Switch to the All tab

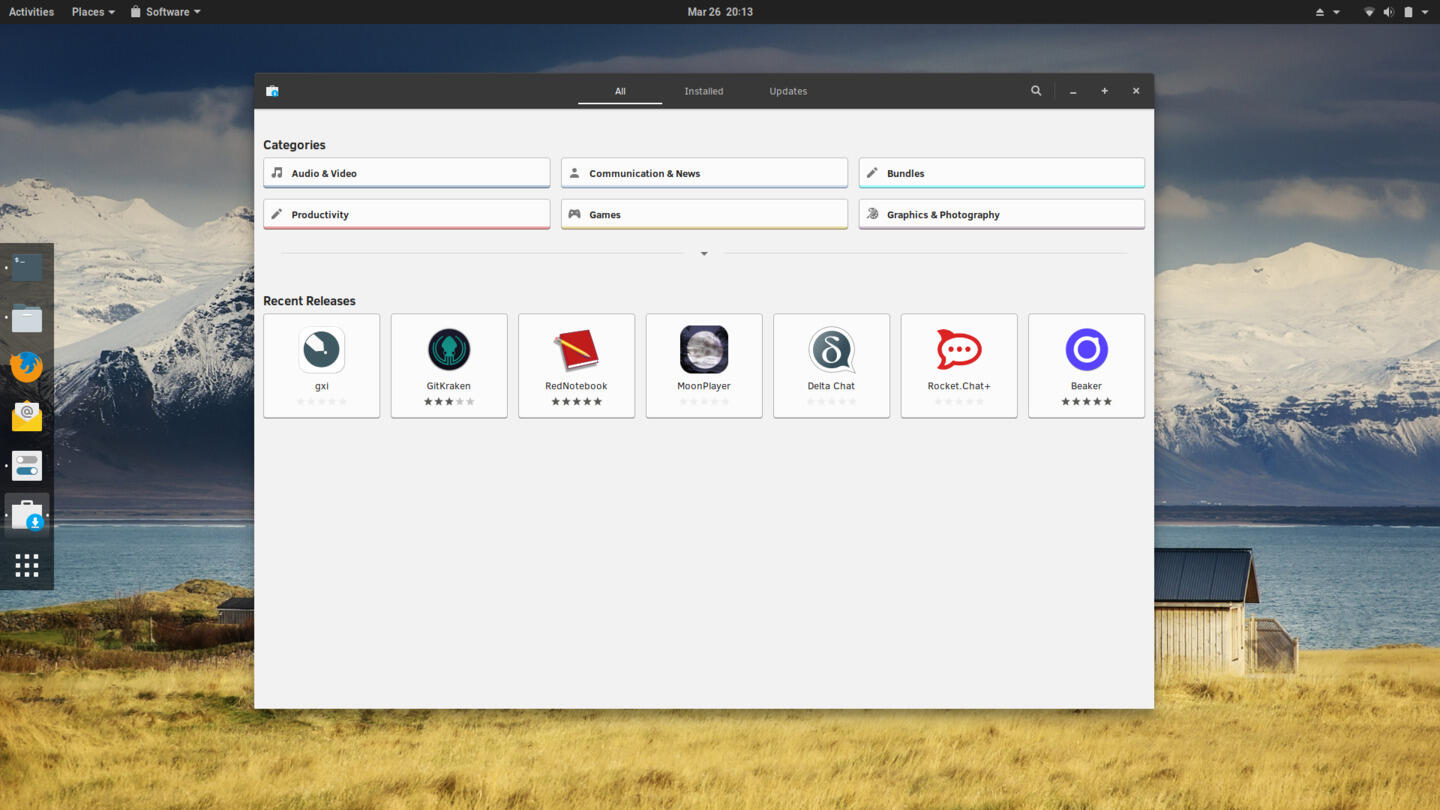[620, 91]
